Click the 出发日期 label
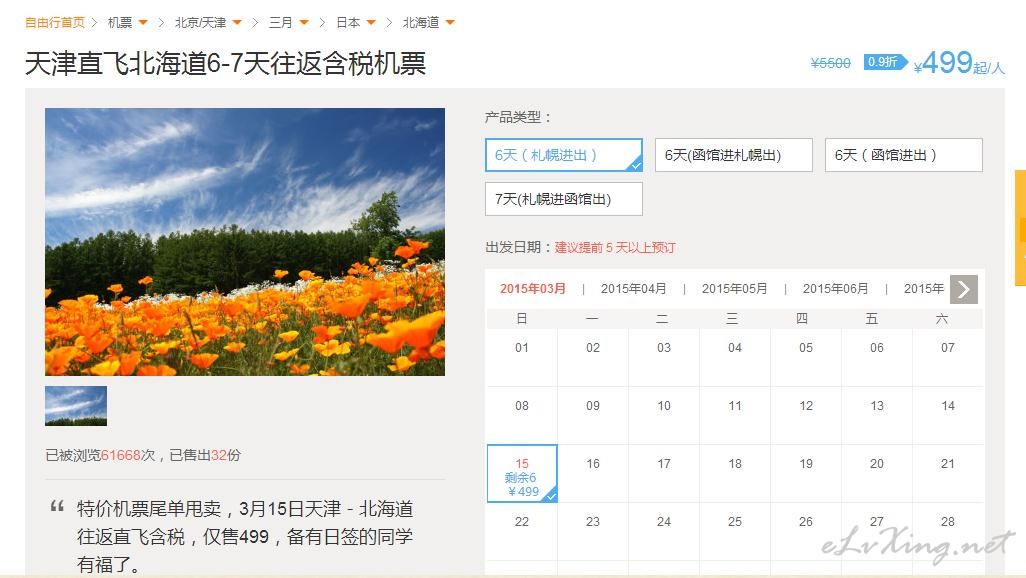Image resolution: width=1026 pixels, height=578 pixels. pyautogui.click(x=518, y=247)
